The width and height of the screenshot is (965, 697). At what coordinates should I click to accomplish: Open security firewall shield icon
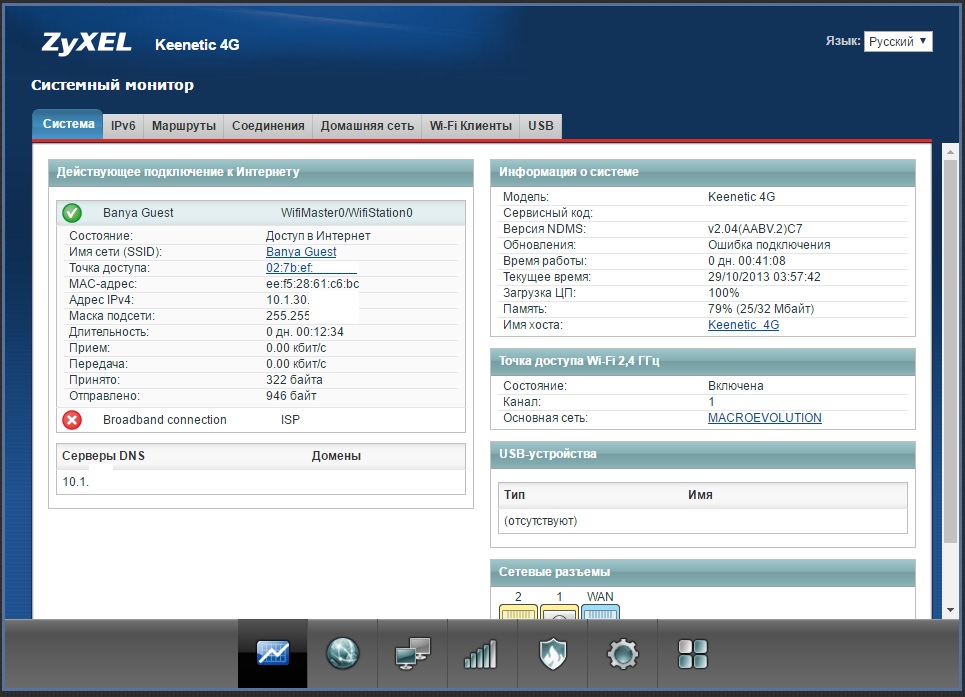click(552, 654)
